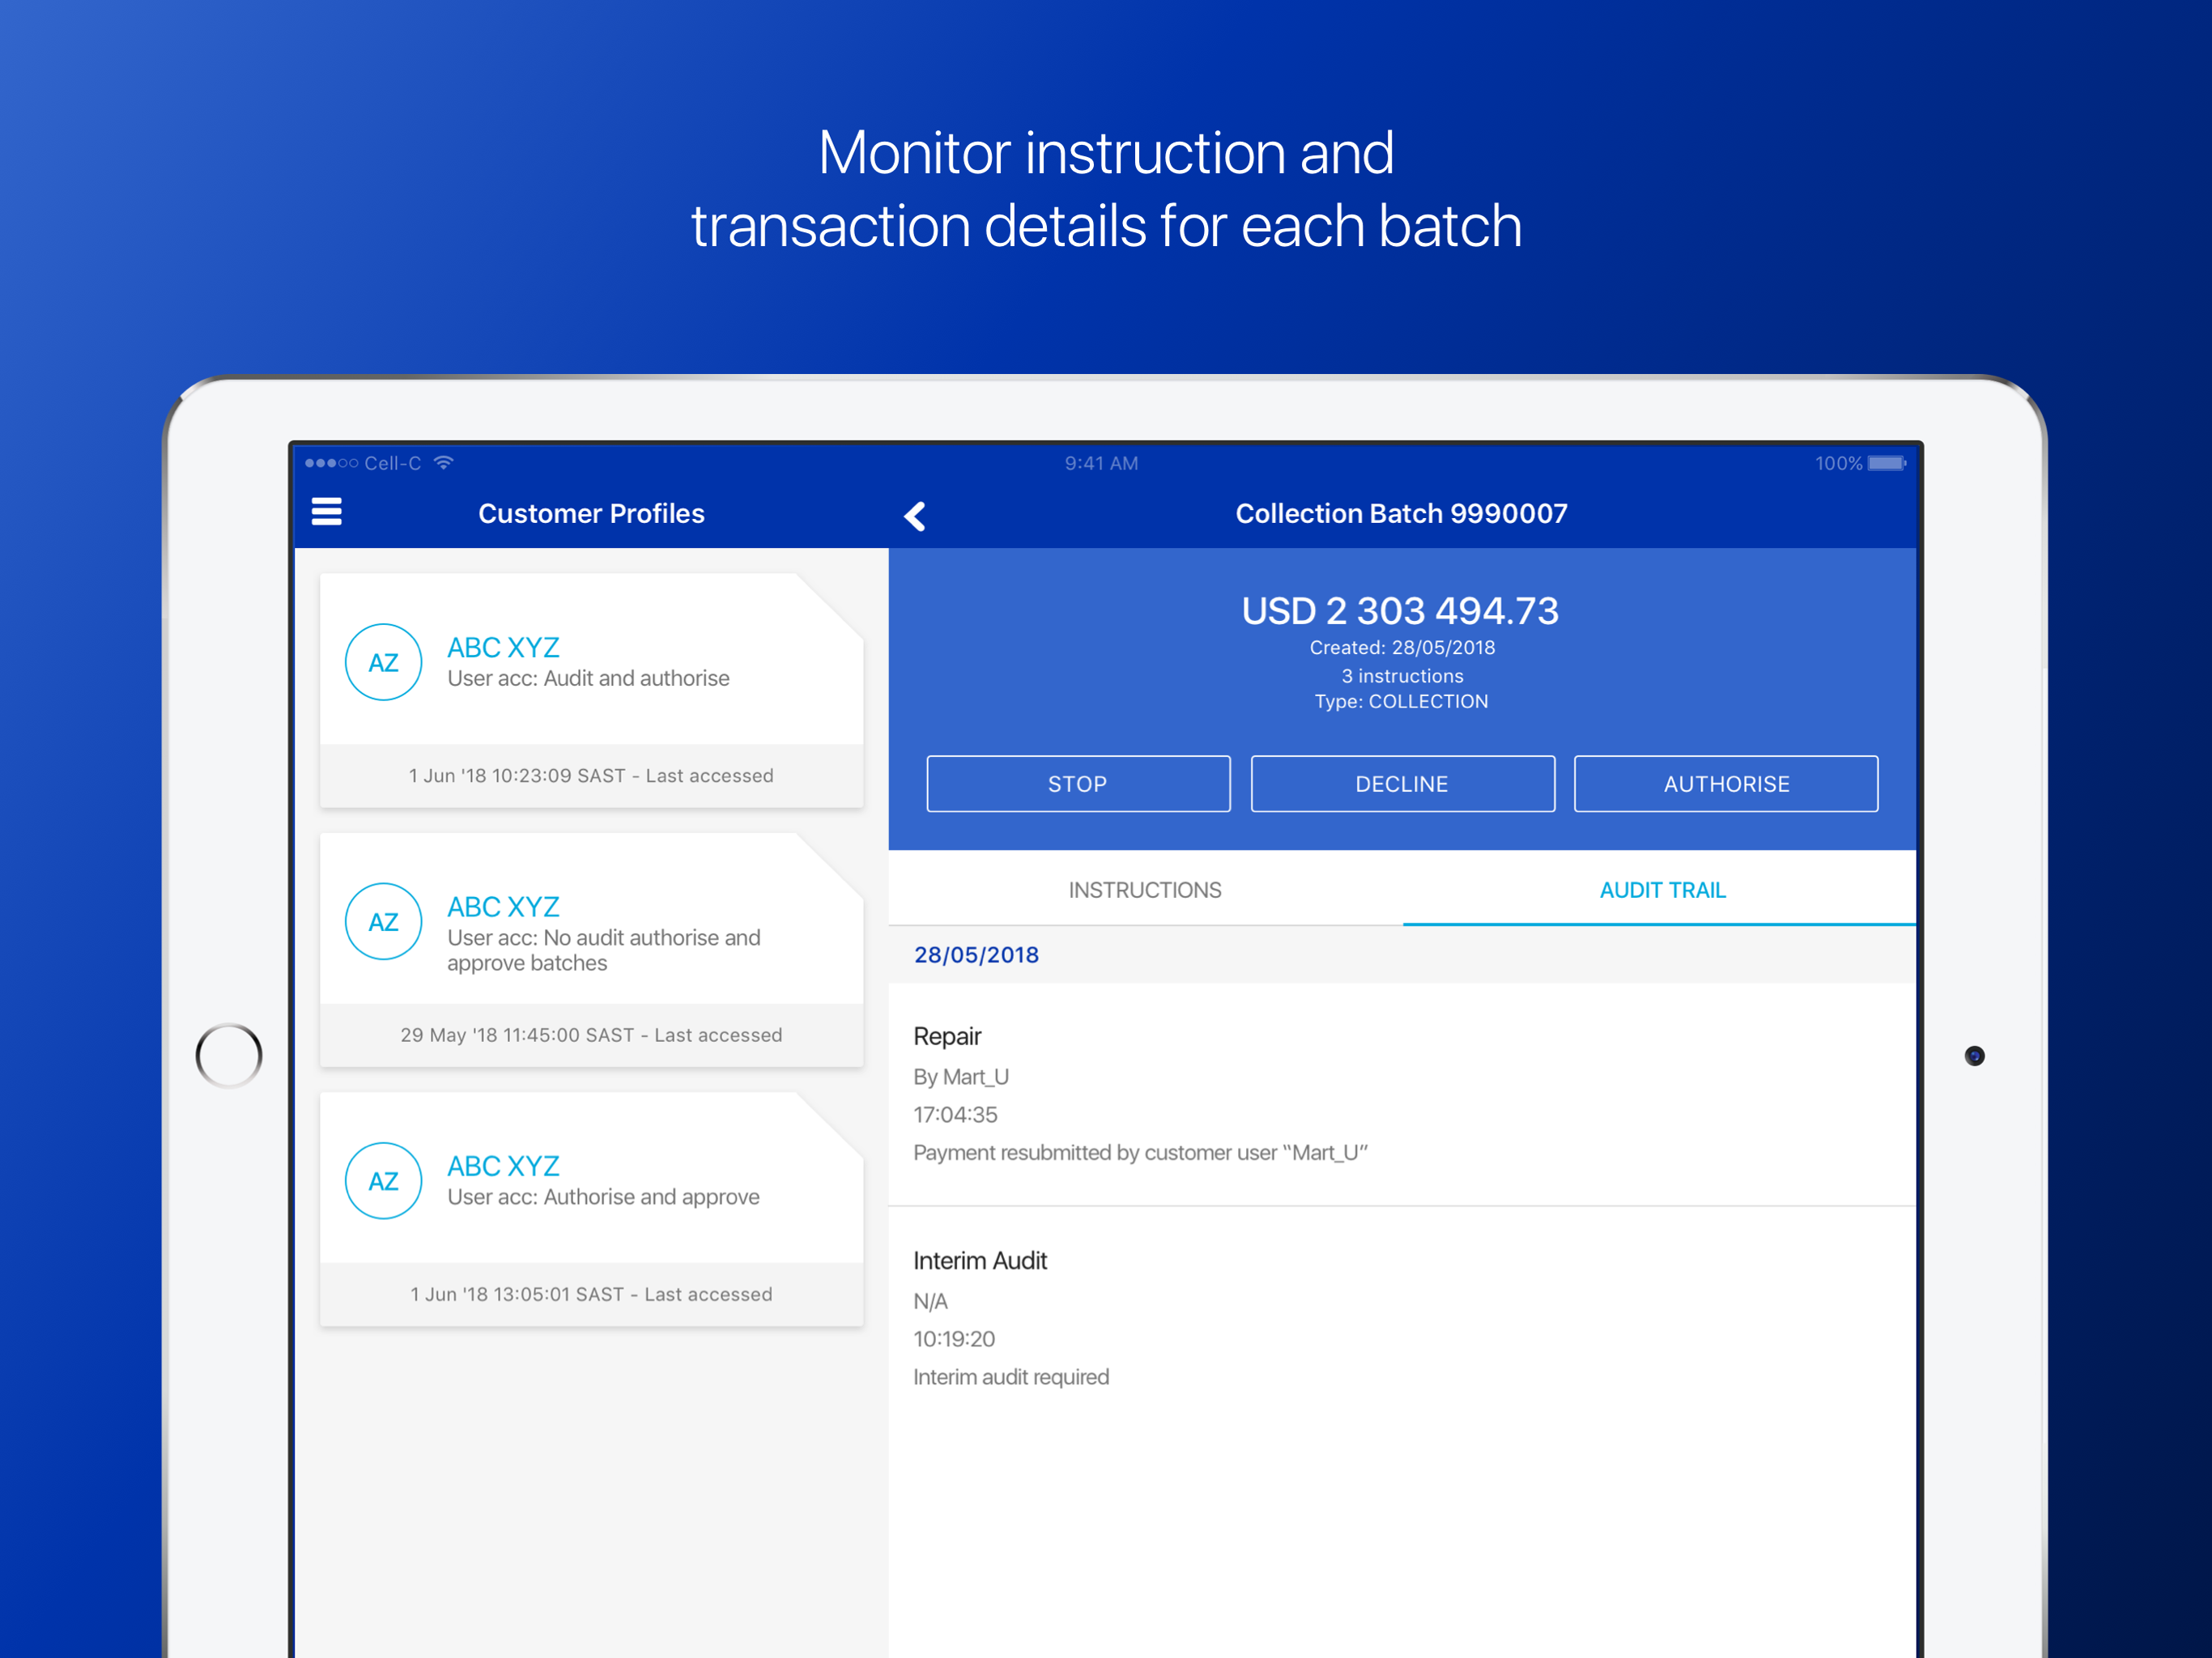Tap the 17:04:35 timestamp
The width and height of the screenshot is (2212, 1658).
tap(955, 1115)
